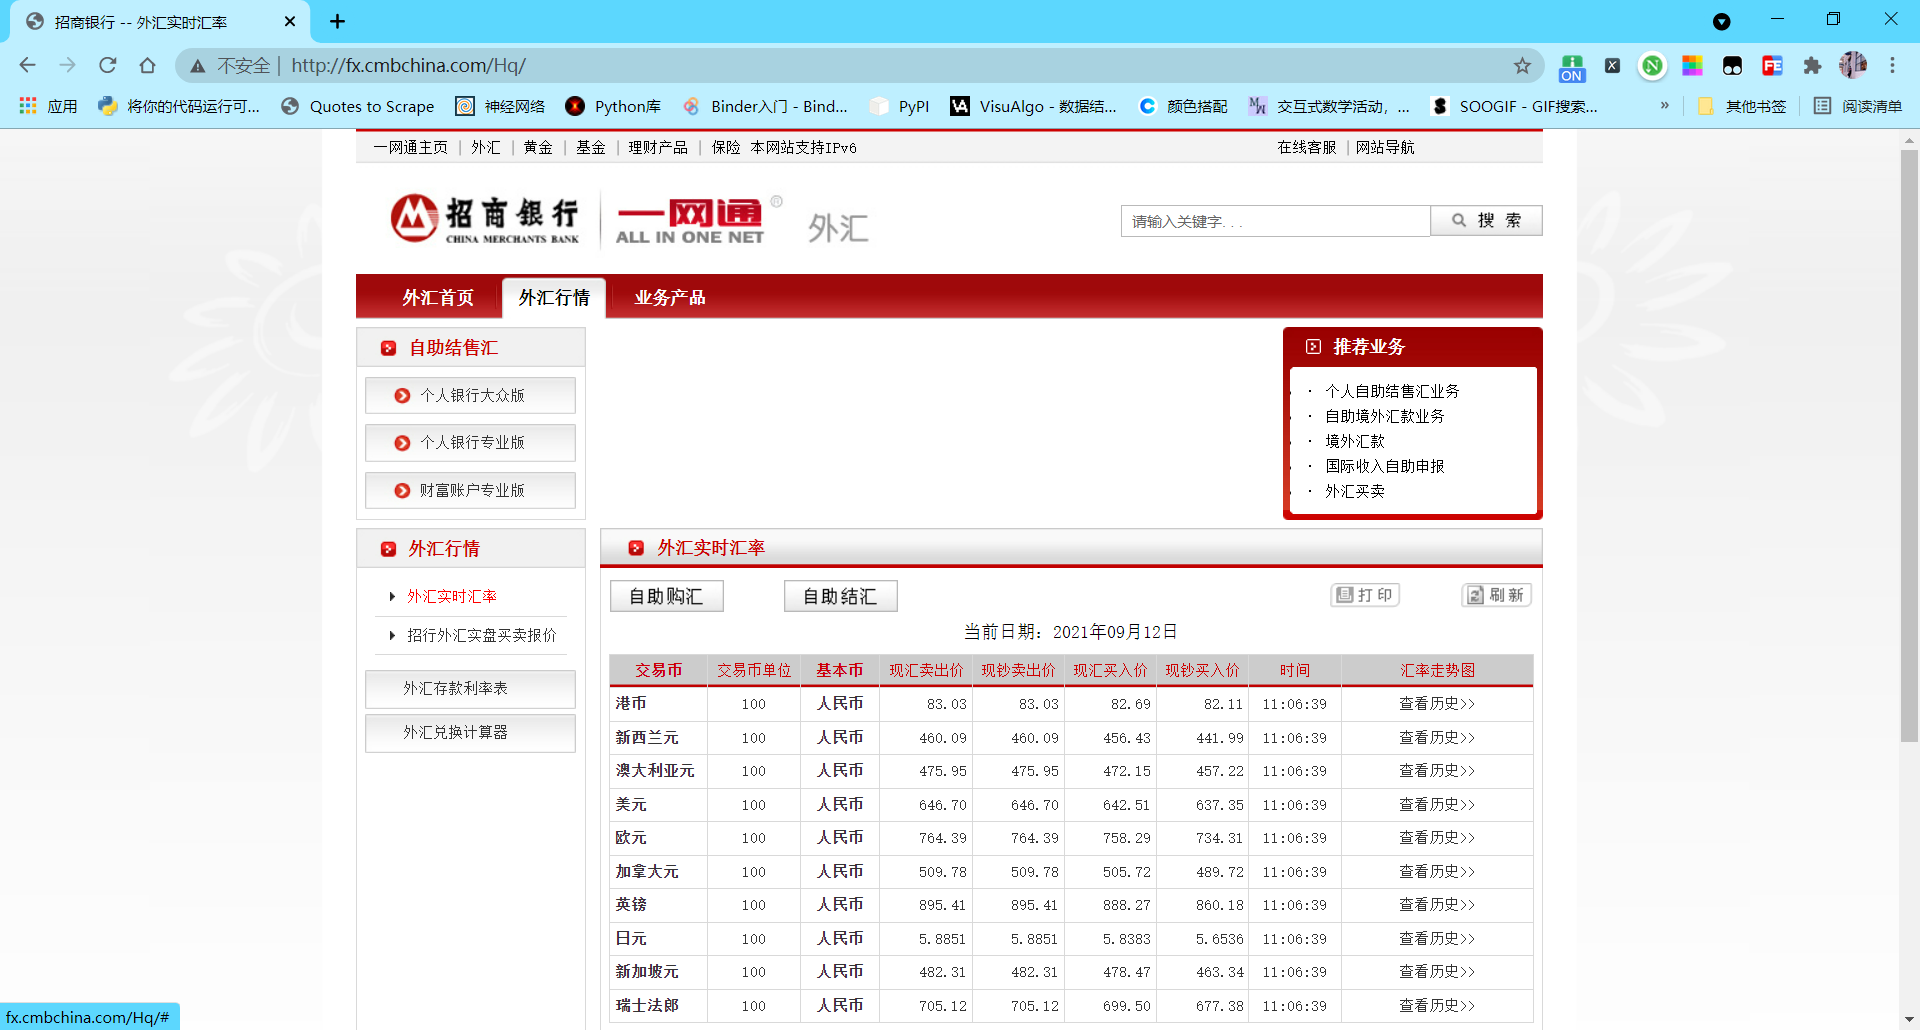Open 外汇买卖 recommended link
Viewport: 1920px width, 1030px height.
[1355, 491]
